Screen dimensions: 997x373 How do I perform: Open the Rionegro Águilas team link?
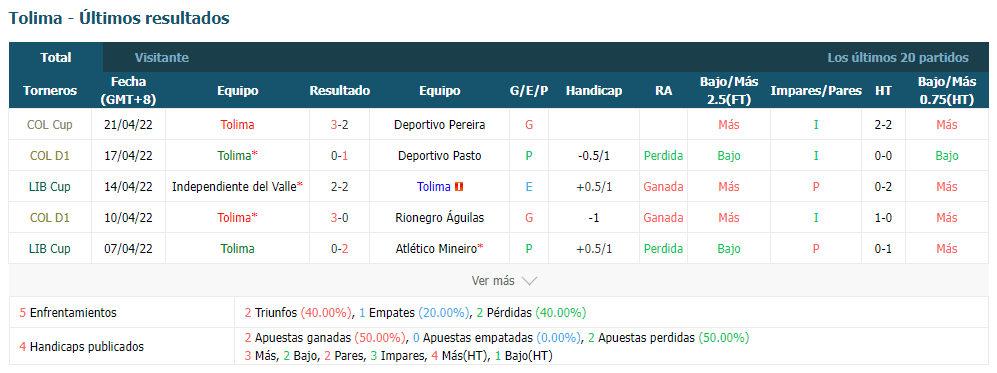440,218
